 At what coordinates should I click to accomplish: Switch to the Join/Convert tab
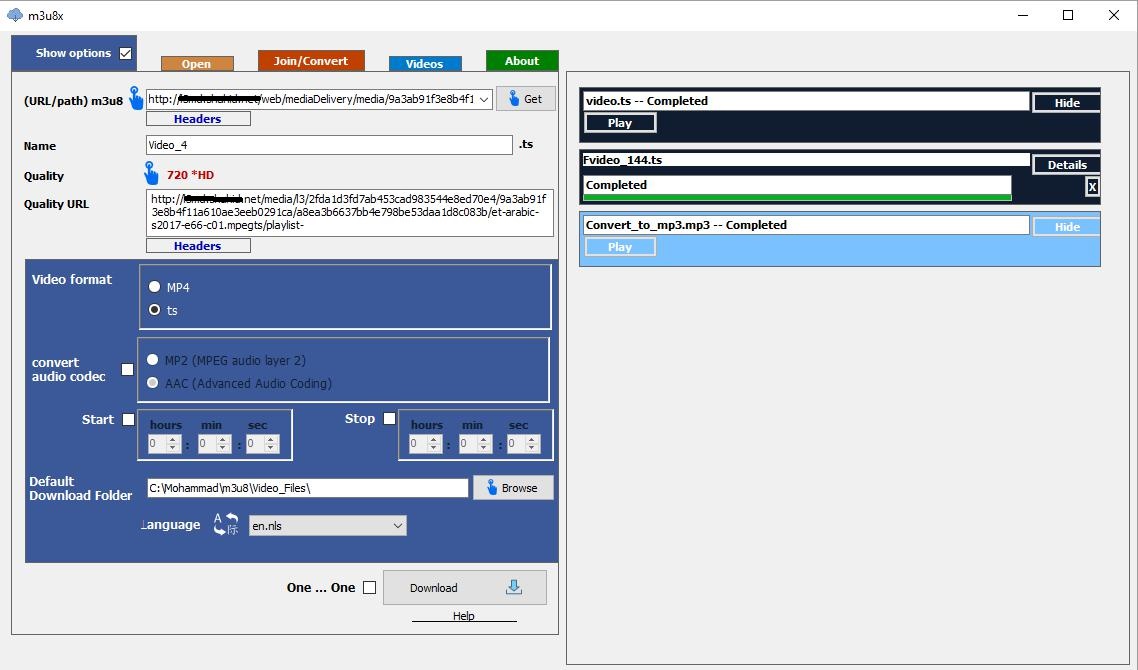click(311, 61)
